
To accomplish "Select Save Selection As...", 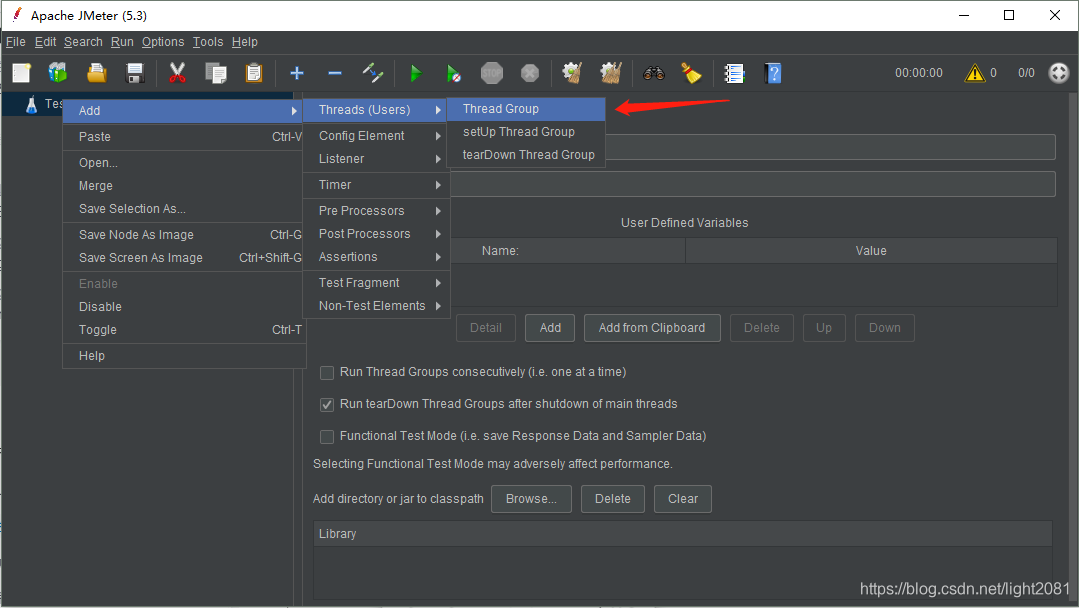I will pos(184,209).
